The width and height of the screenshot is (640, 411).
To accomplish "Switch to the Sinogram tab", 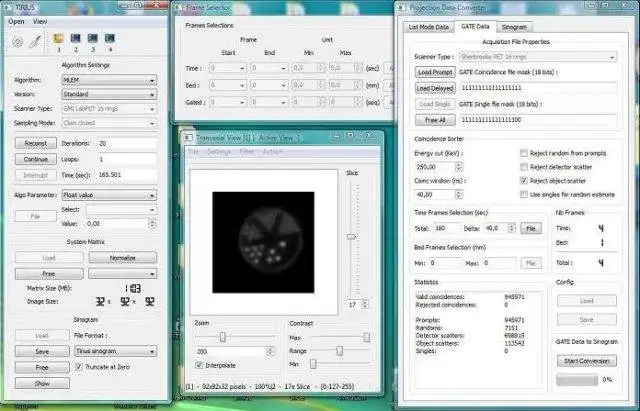I will pyautogui.click(x=514, y=27).
